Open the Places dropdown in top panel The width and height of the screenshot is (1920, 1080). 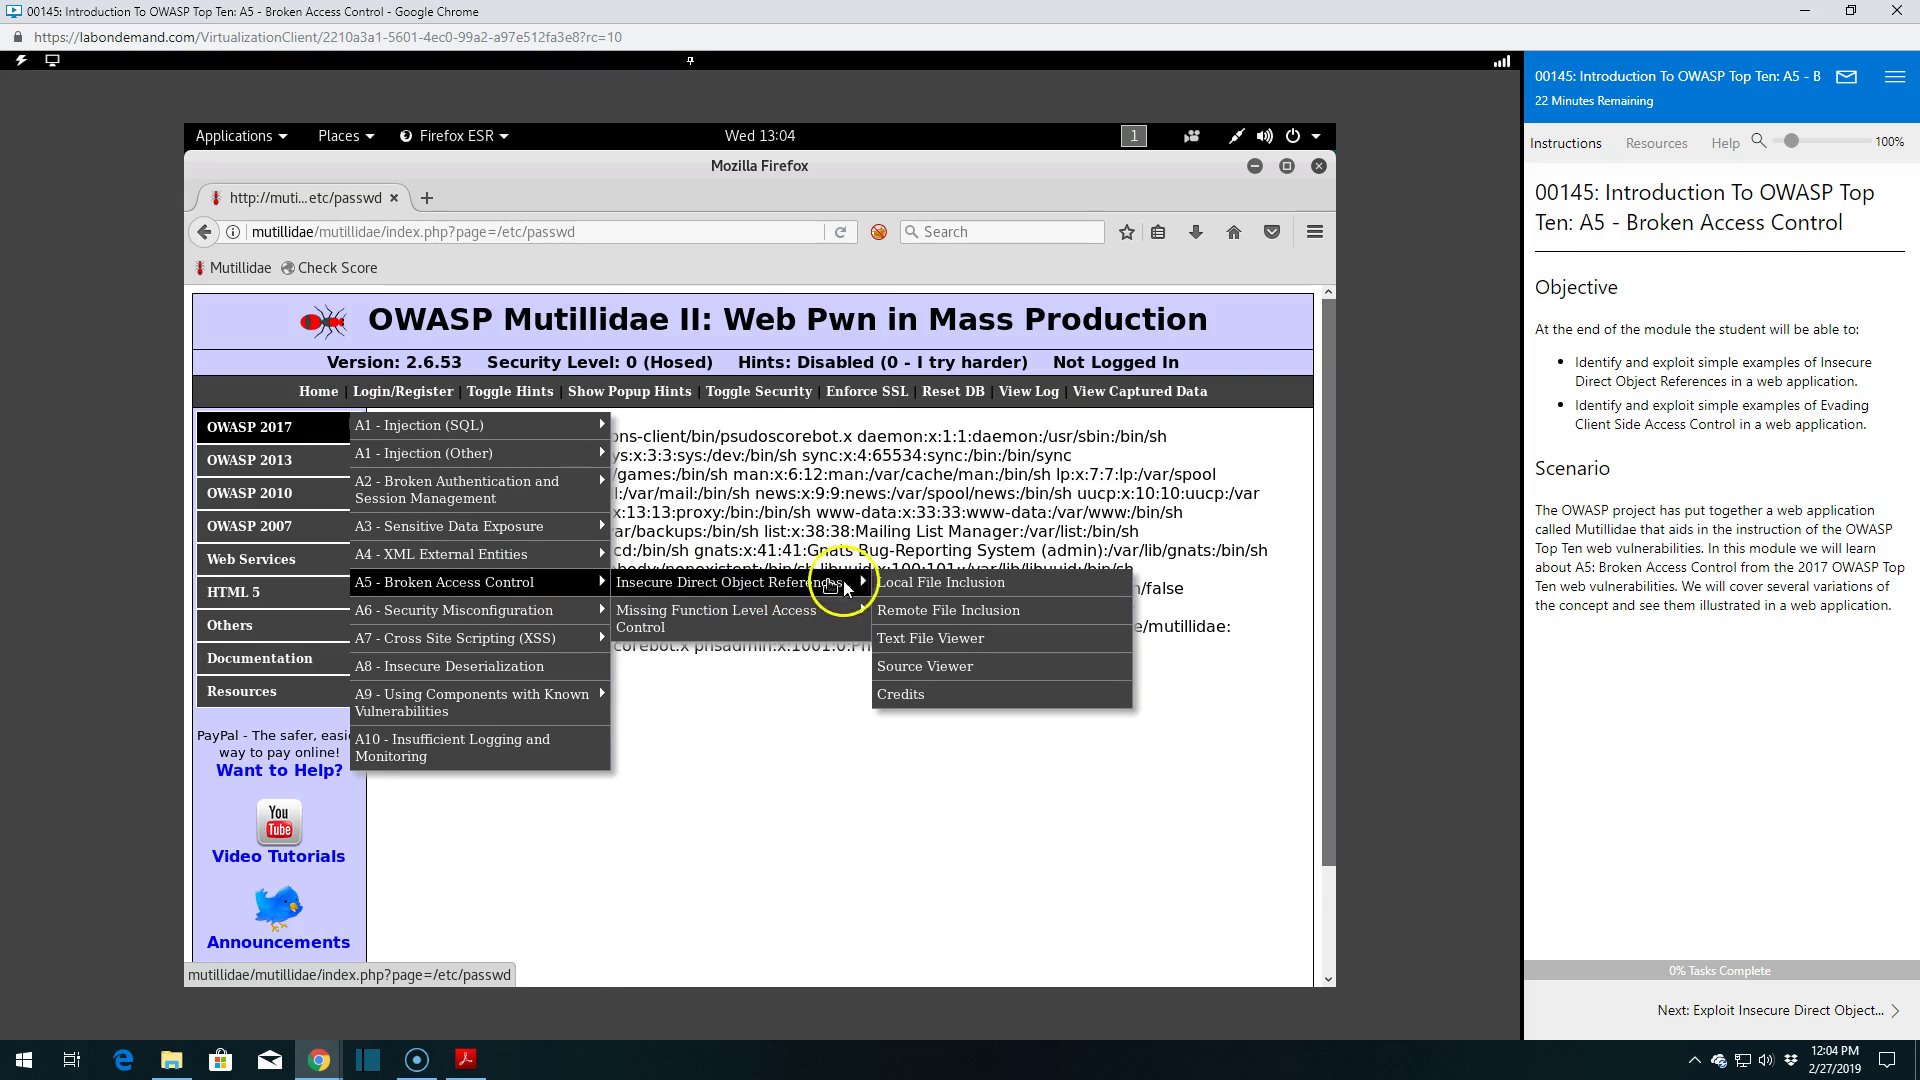[346, 136]
